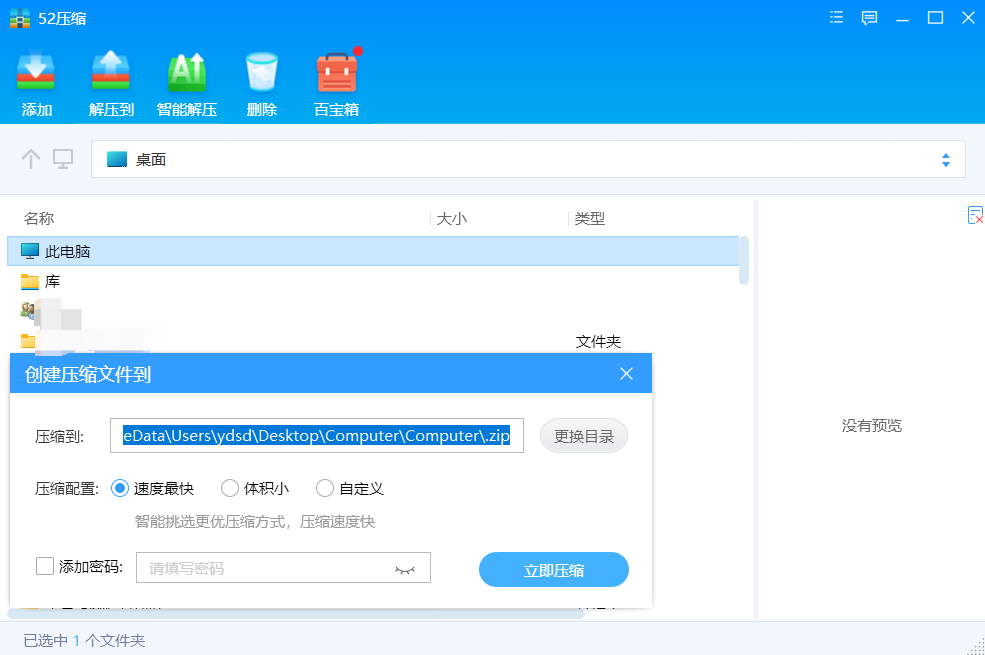Close the 创建压缩文件到 dialog

[626, 373]
